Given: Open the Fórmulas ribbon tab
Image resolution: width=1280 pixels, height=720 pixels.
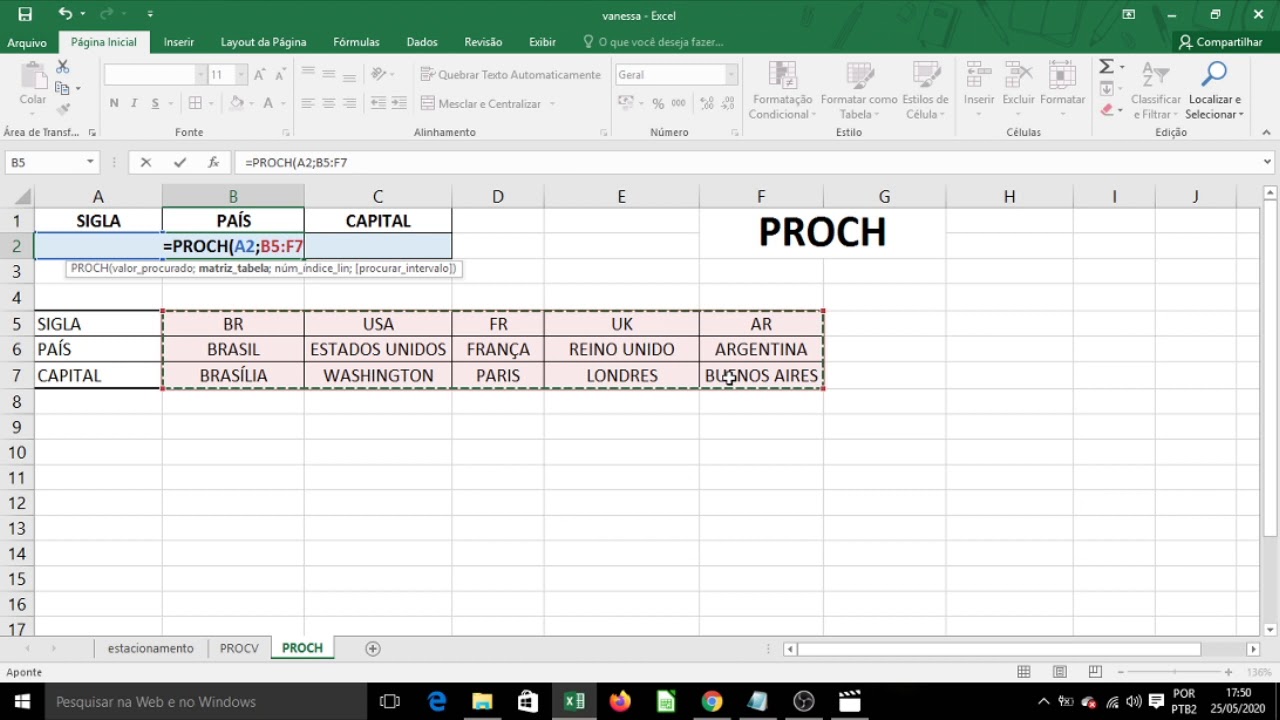Looking at the screenshot, I should (x=356, y=42).
